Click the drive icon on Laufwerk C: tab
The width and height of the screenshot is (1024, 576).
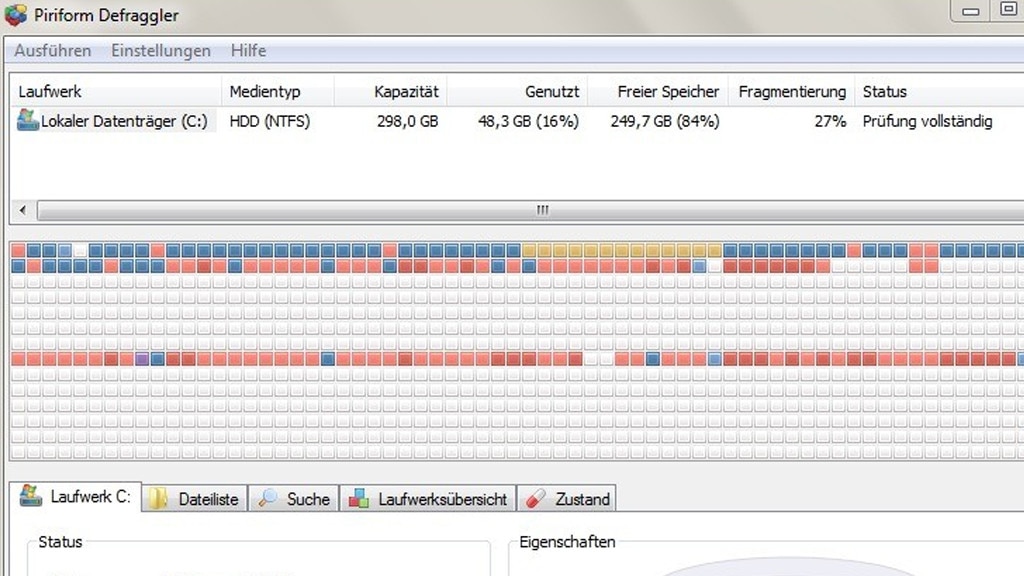(30, 496)
